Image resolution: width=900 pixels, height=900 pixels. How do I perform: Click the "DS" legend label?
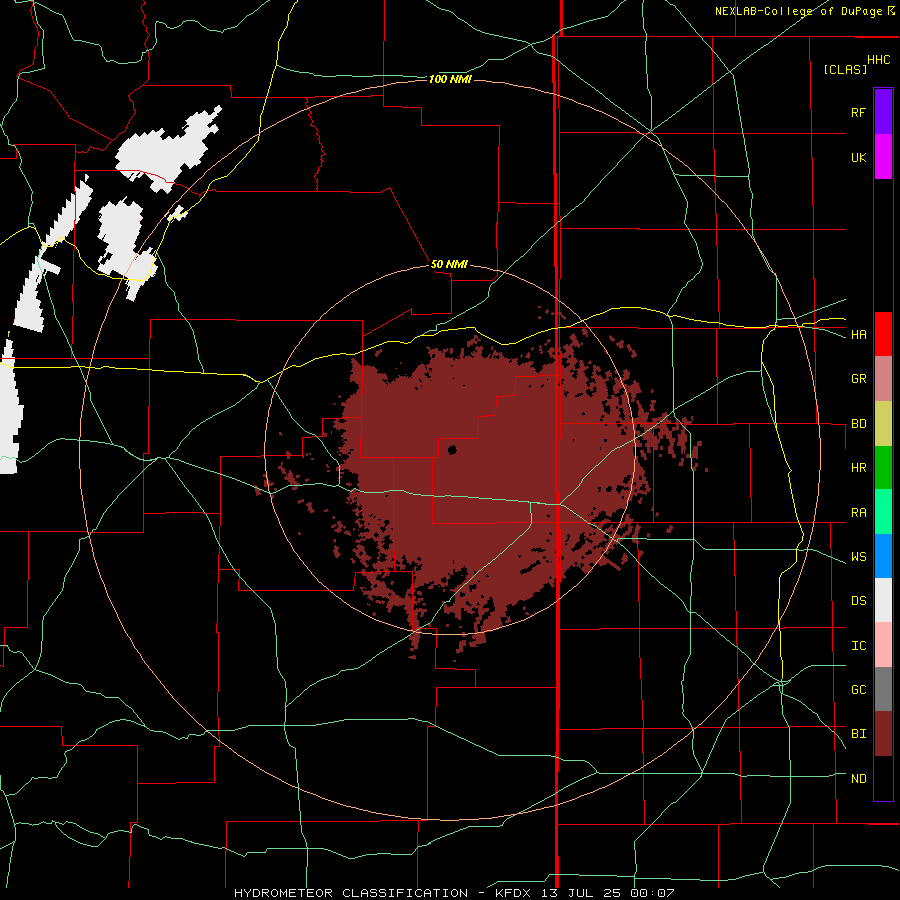tap(858, 601)
